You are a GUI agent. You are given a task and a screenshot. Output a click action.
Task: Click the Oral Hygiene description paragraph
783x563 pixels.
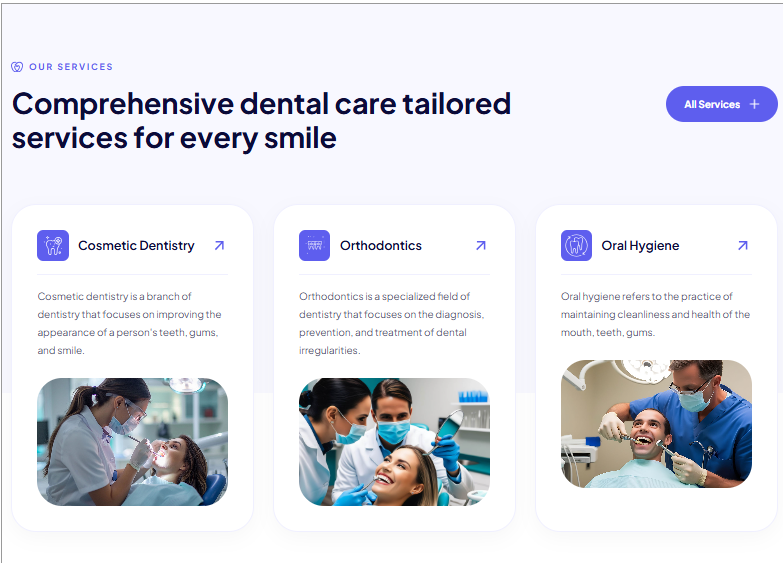(655, 314)
